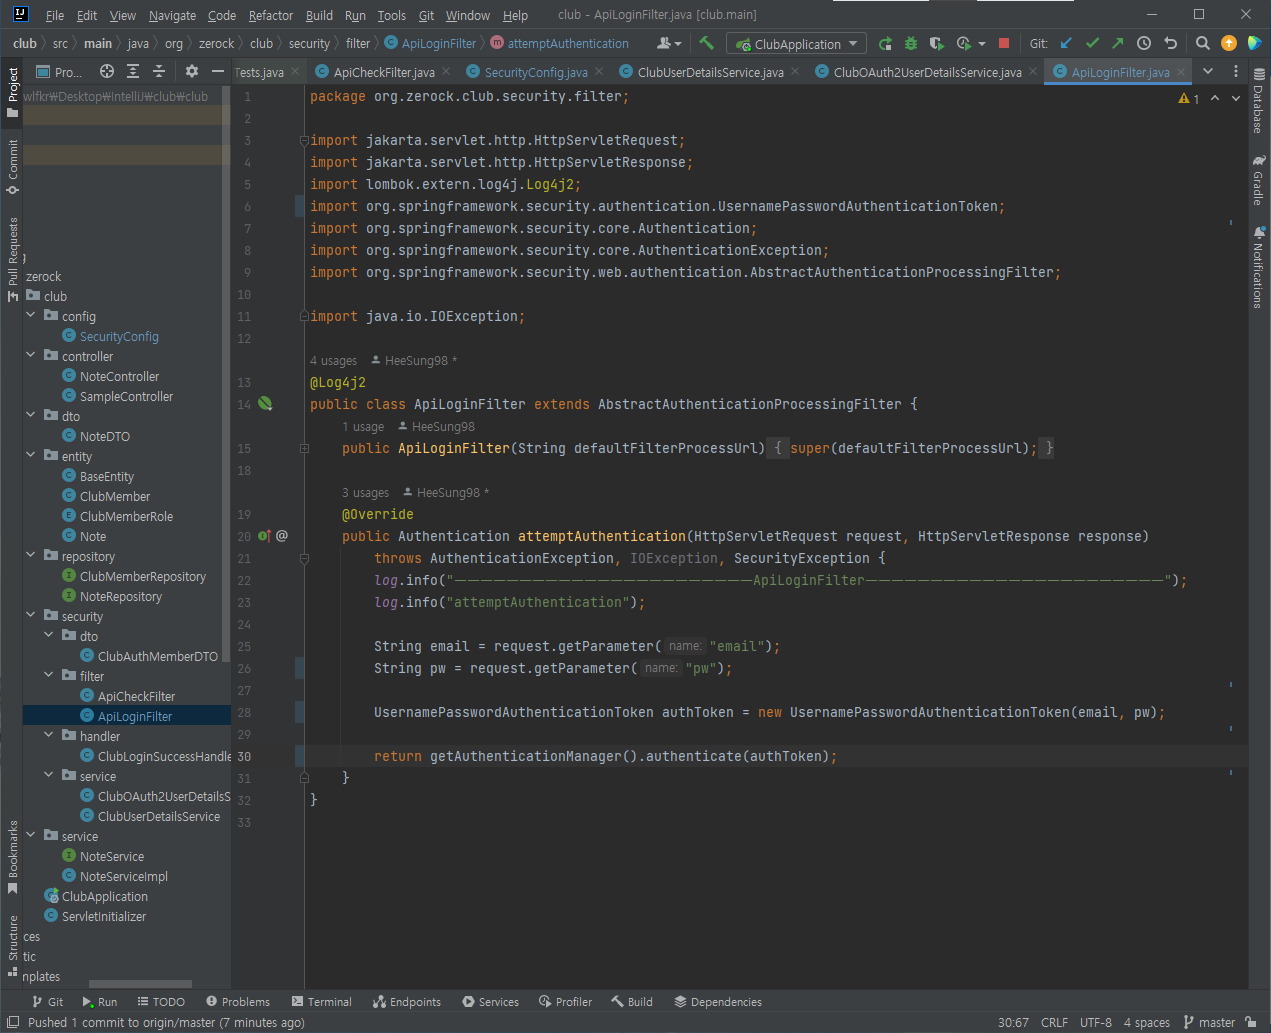Switch to the SecurityConfig.java tab
Viewport: 1271px width, 1033px height.
coord(536,72)
